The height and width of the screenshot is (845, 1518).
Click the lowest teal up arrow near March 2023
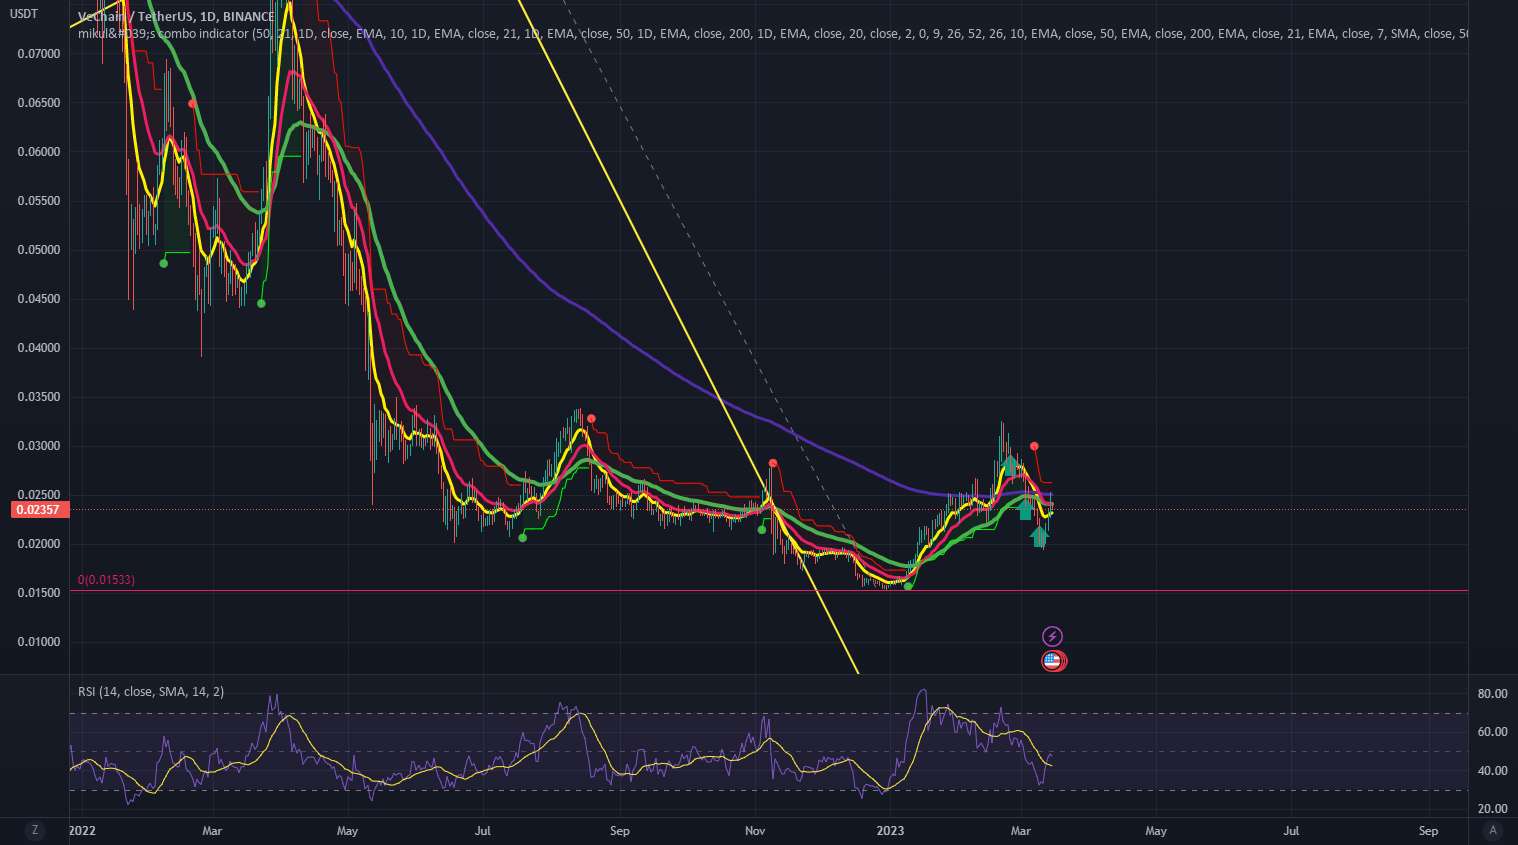pos(1039,537)
